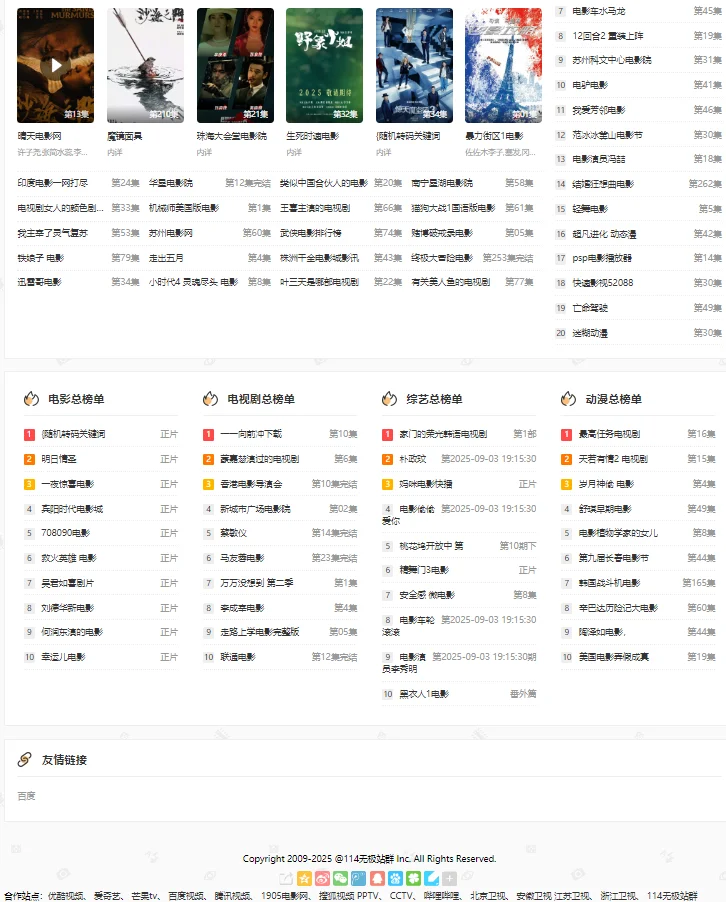Open 走出五月 list link

coord(166,258)
